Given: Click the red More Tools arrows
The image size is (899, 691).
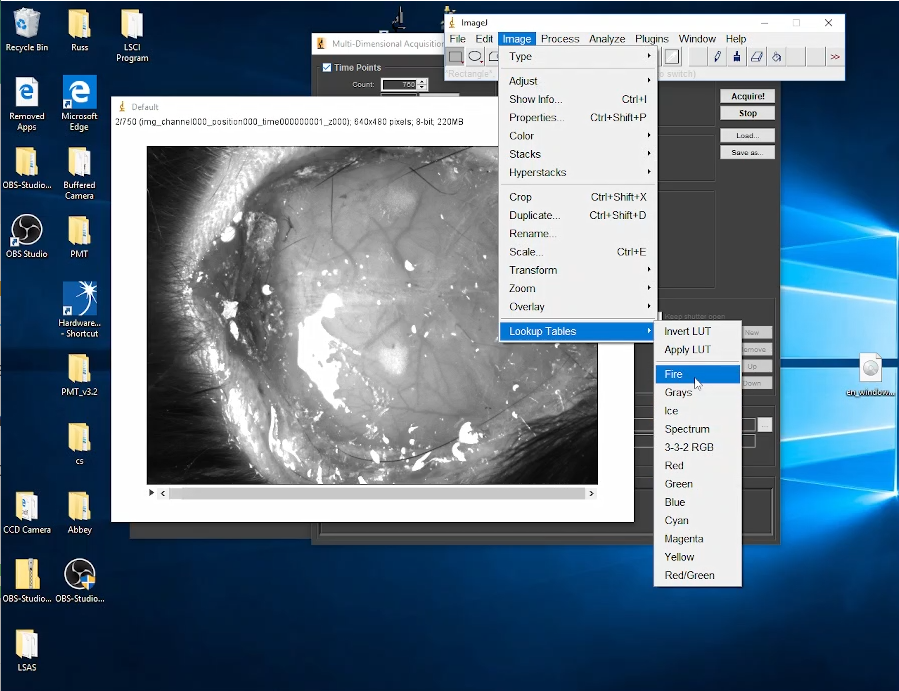Looking at the screenshot, I should 835,57.
